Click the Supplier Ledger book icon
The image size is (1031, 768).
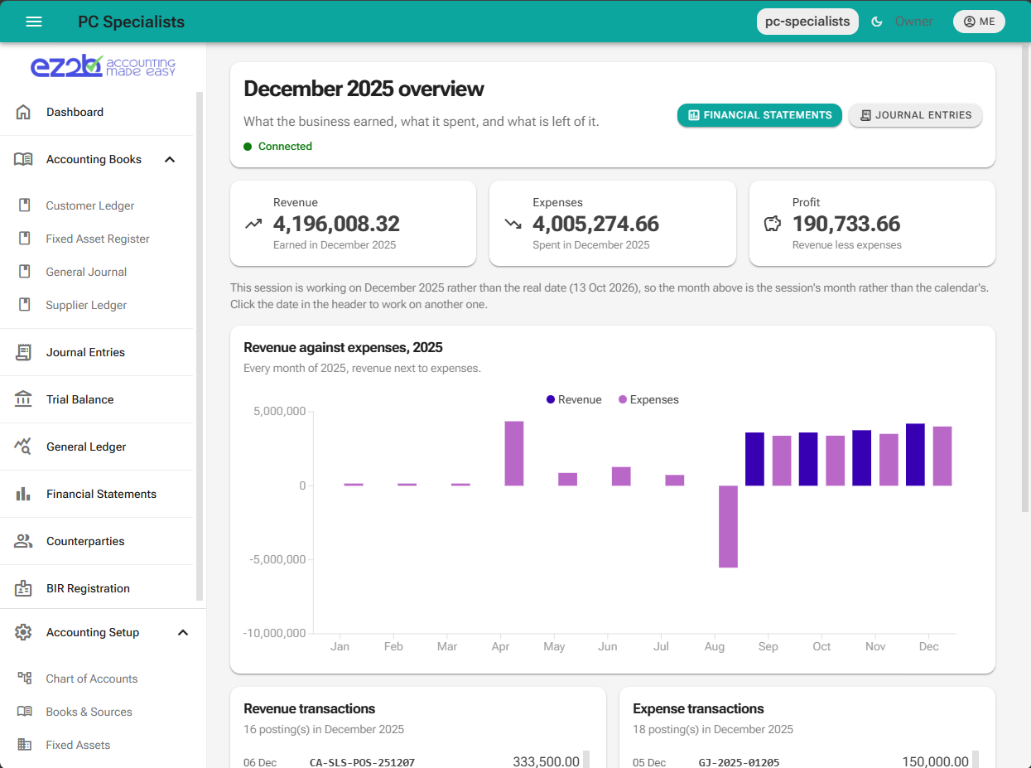24,304
